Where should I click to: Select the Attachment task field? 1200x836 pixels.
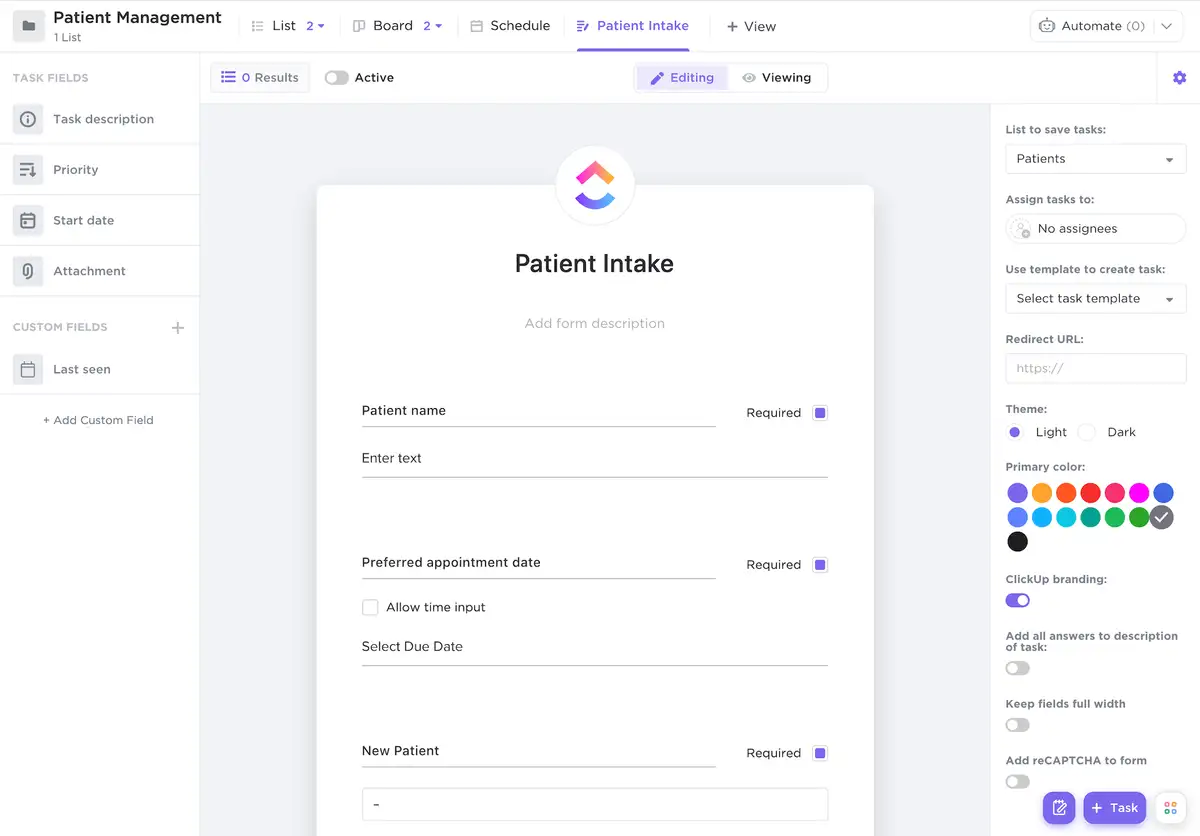pyautogui.click(x=89, y=270)
